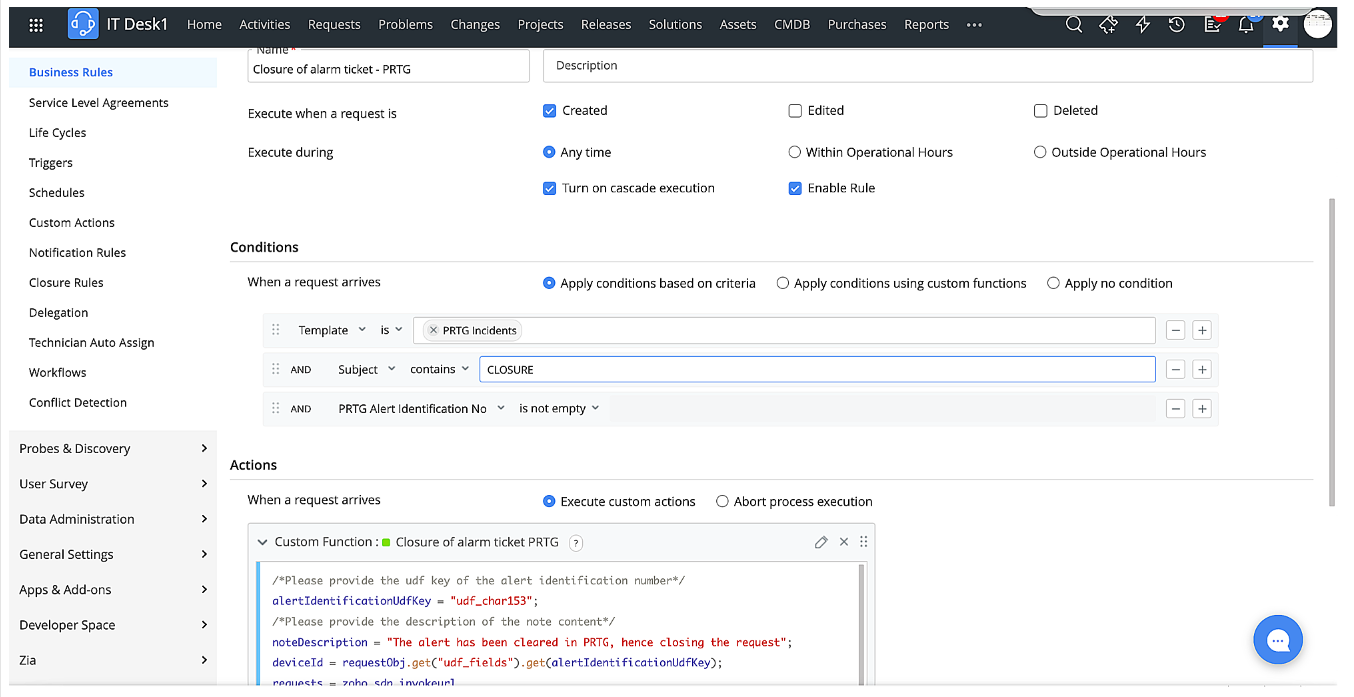
Task: Open the chat bubble widget
Action: click(1278, 641)
